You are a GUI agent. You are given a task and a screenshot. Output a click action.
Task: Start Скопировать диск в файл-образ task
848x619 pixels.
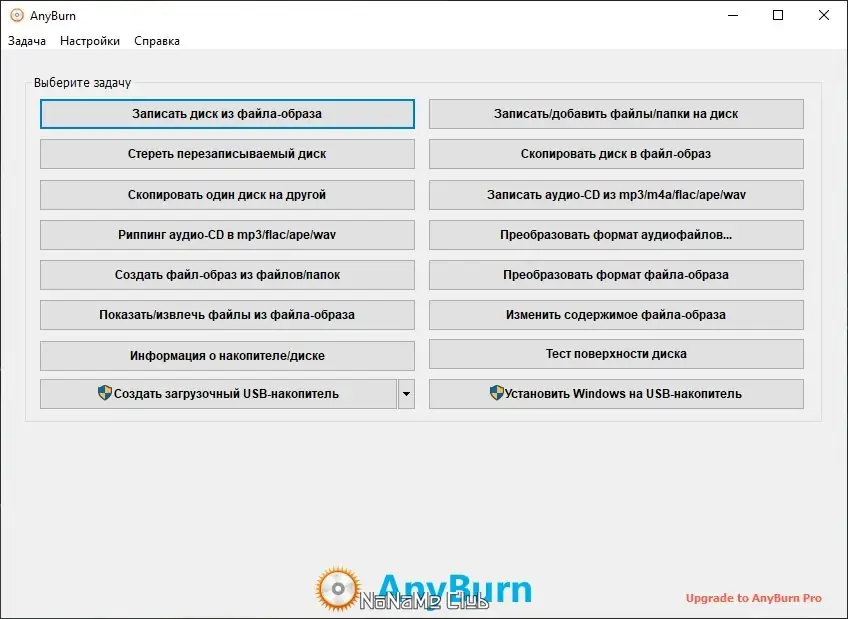[x=616, y=154]
